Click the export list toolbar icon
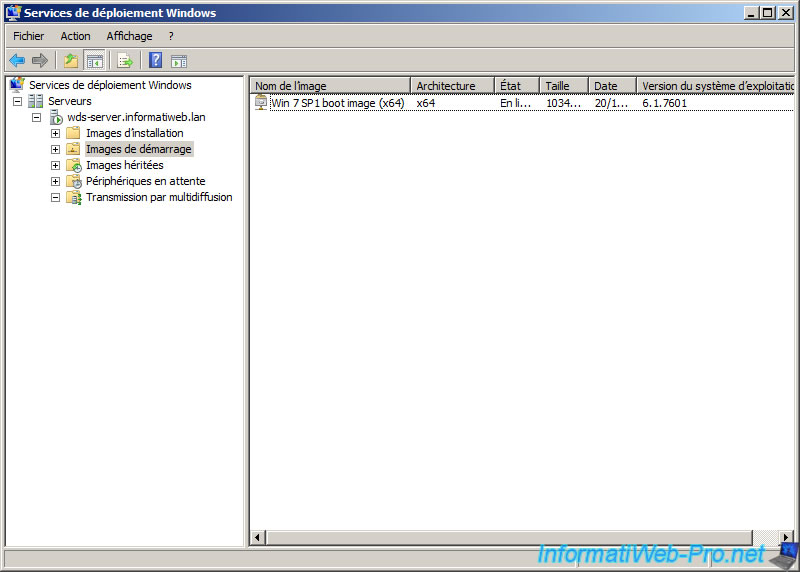Viewport: 800px width, 572px height. (x=125, y=61)
